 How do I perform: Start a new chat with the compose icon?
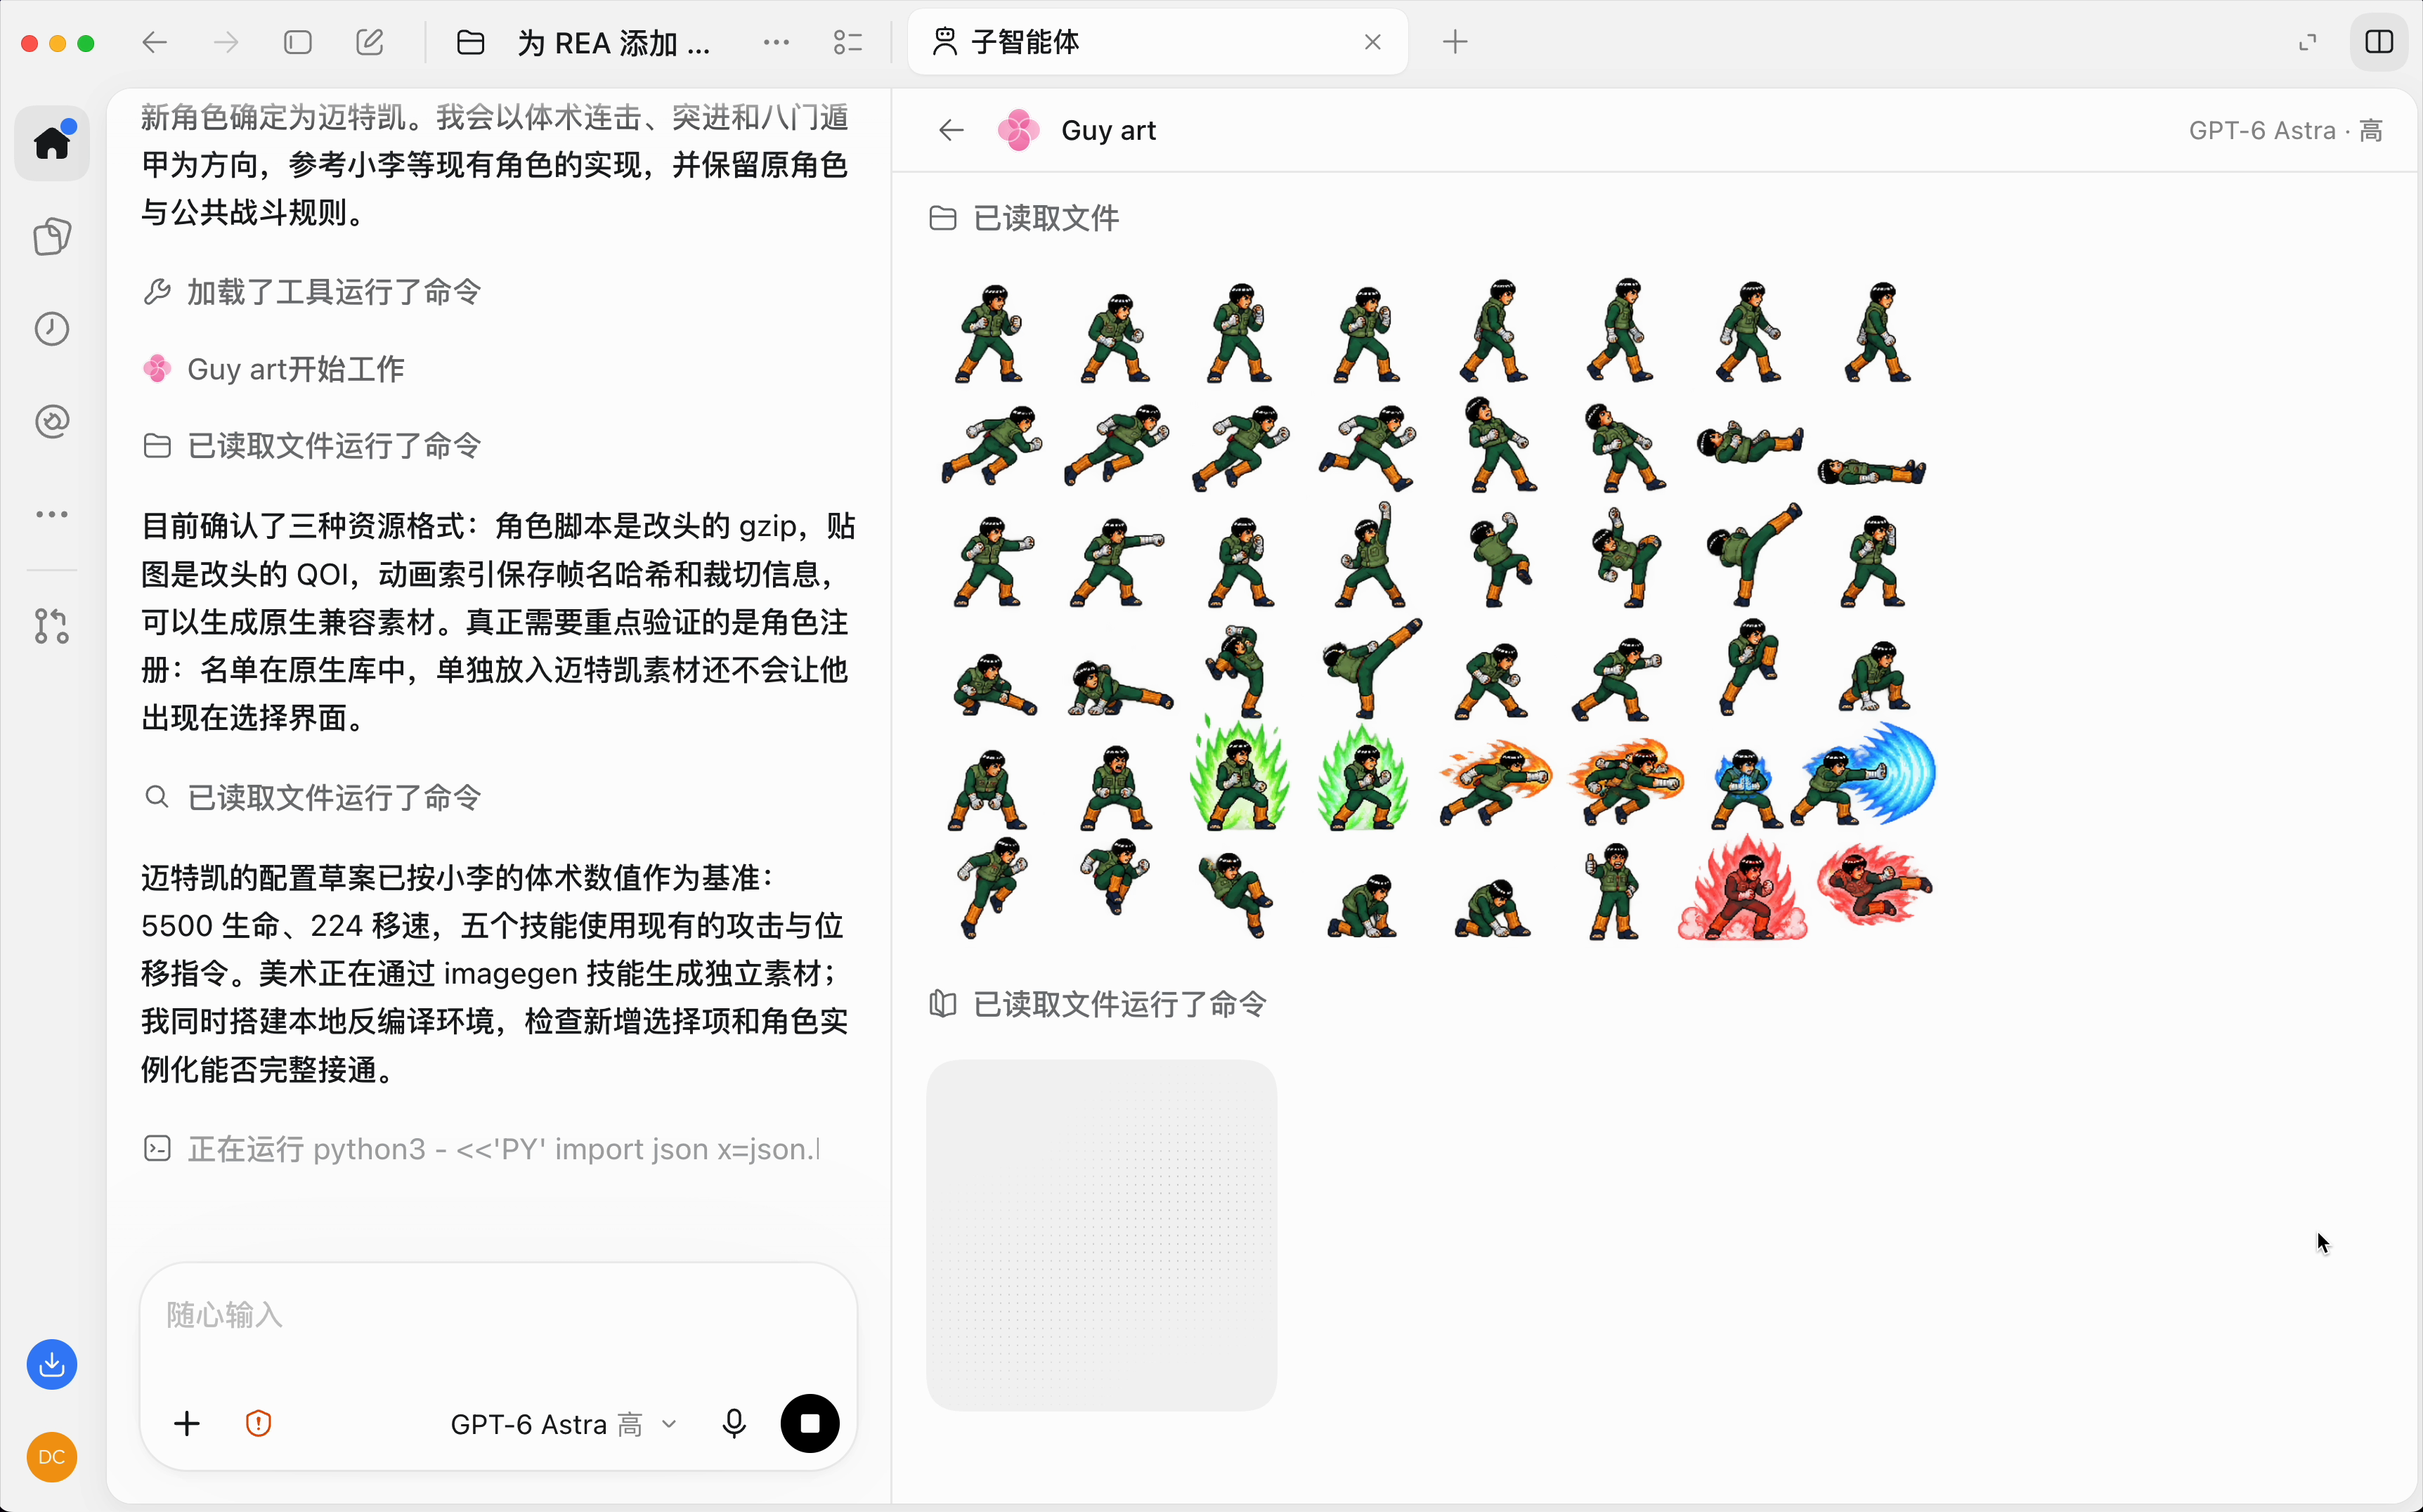[370, 42]
